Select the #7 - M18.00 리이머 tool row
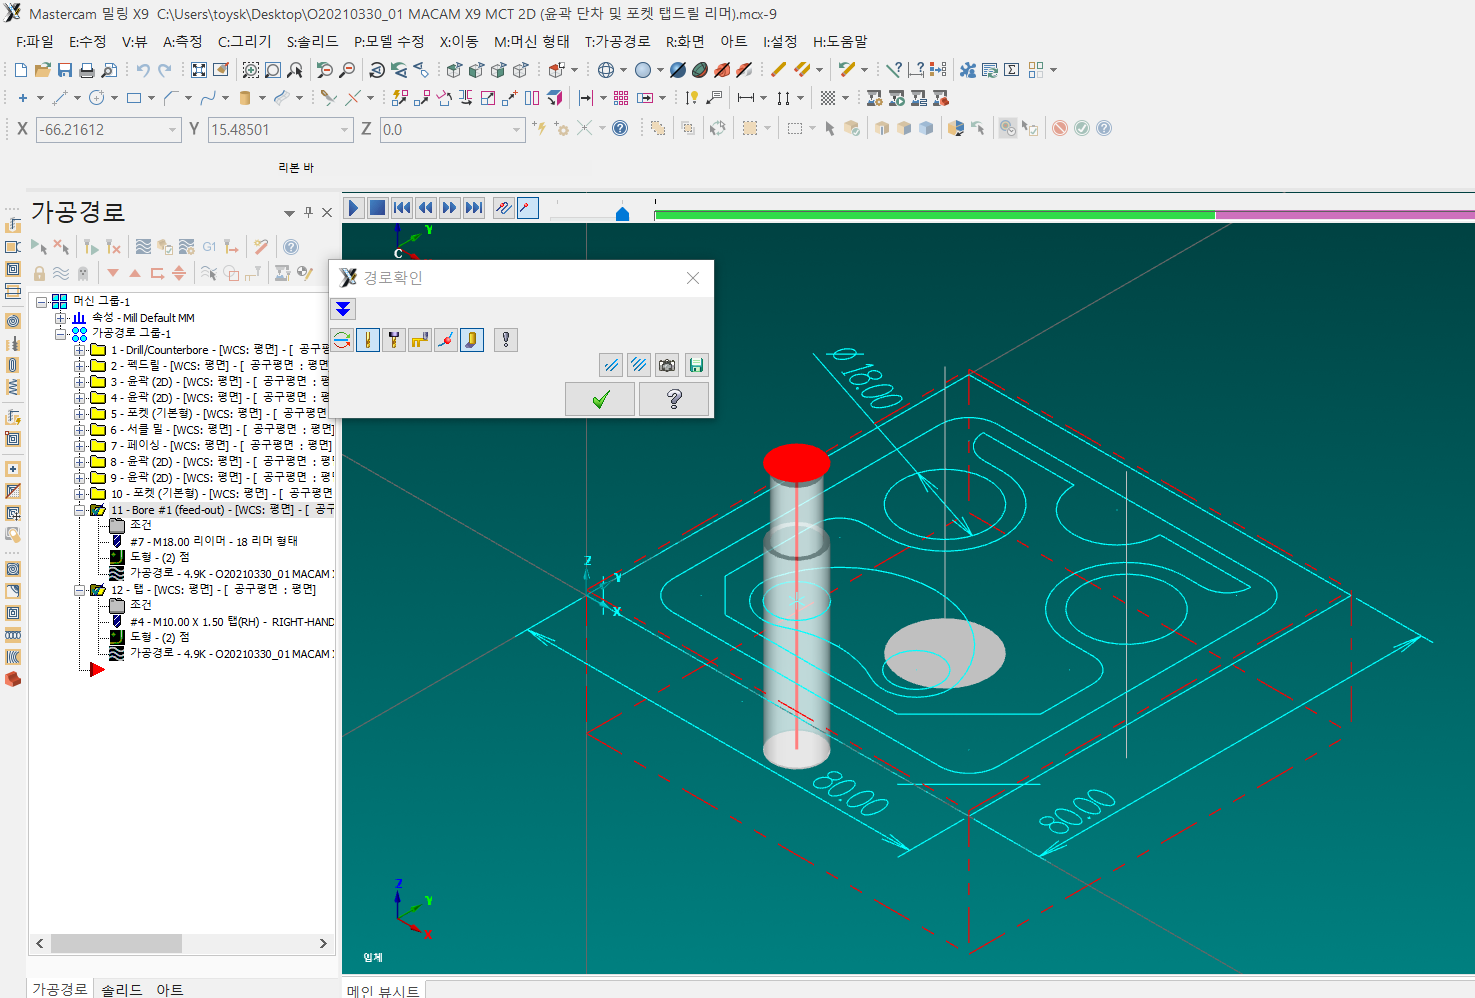The height and width of the screenshot is (998, 1475). click(x=204, y=541)
